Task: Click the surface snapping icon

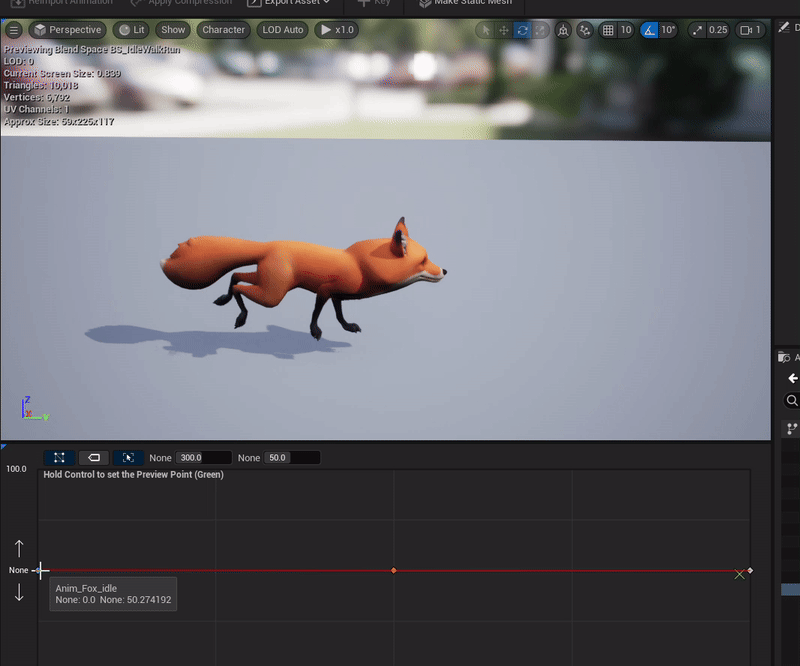Action: click(586, 30)
